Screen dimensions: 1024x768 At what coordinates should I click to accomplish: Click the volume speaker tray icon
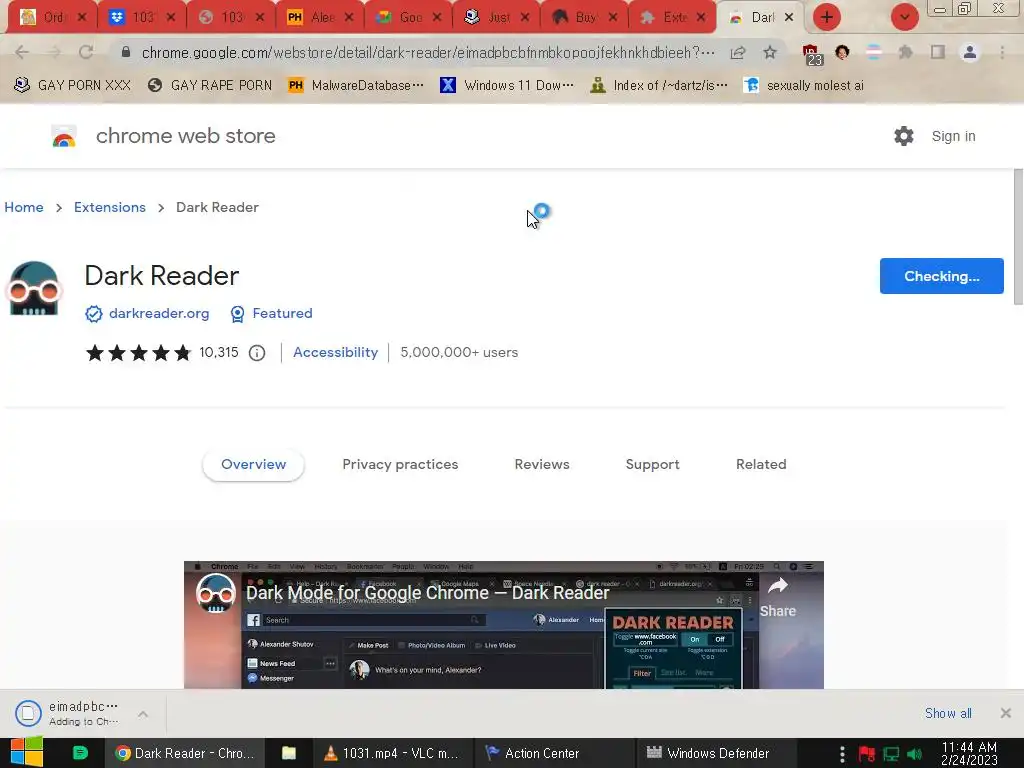[x=914, y=754]
